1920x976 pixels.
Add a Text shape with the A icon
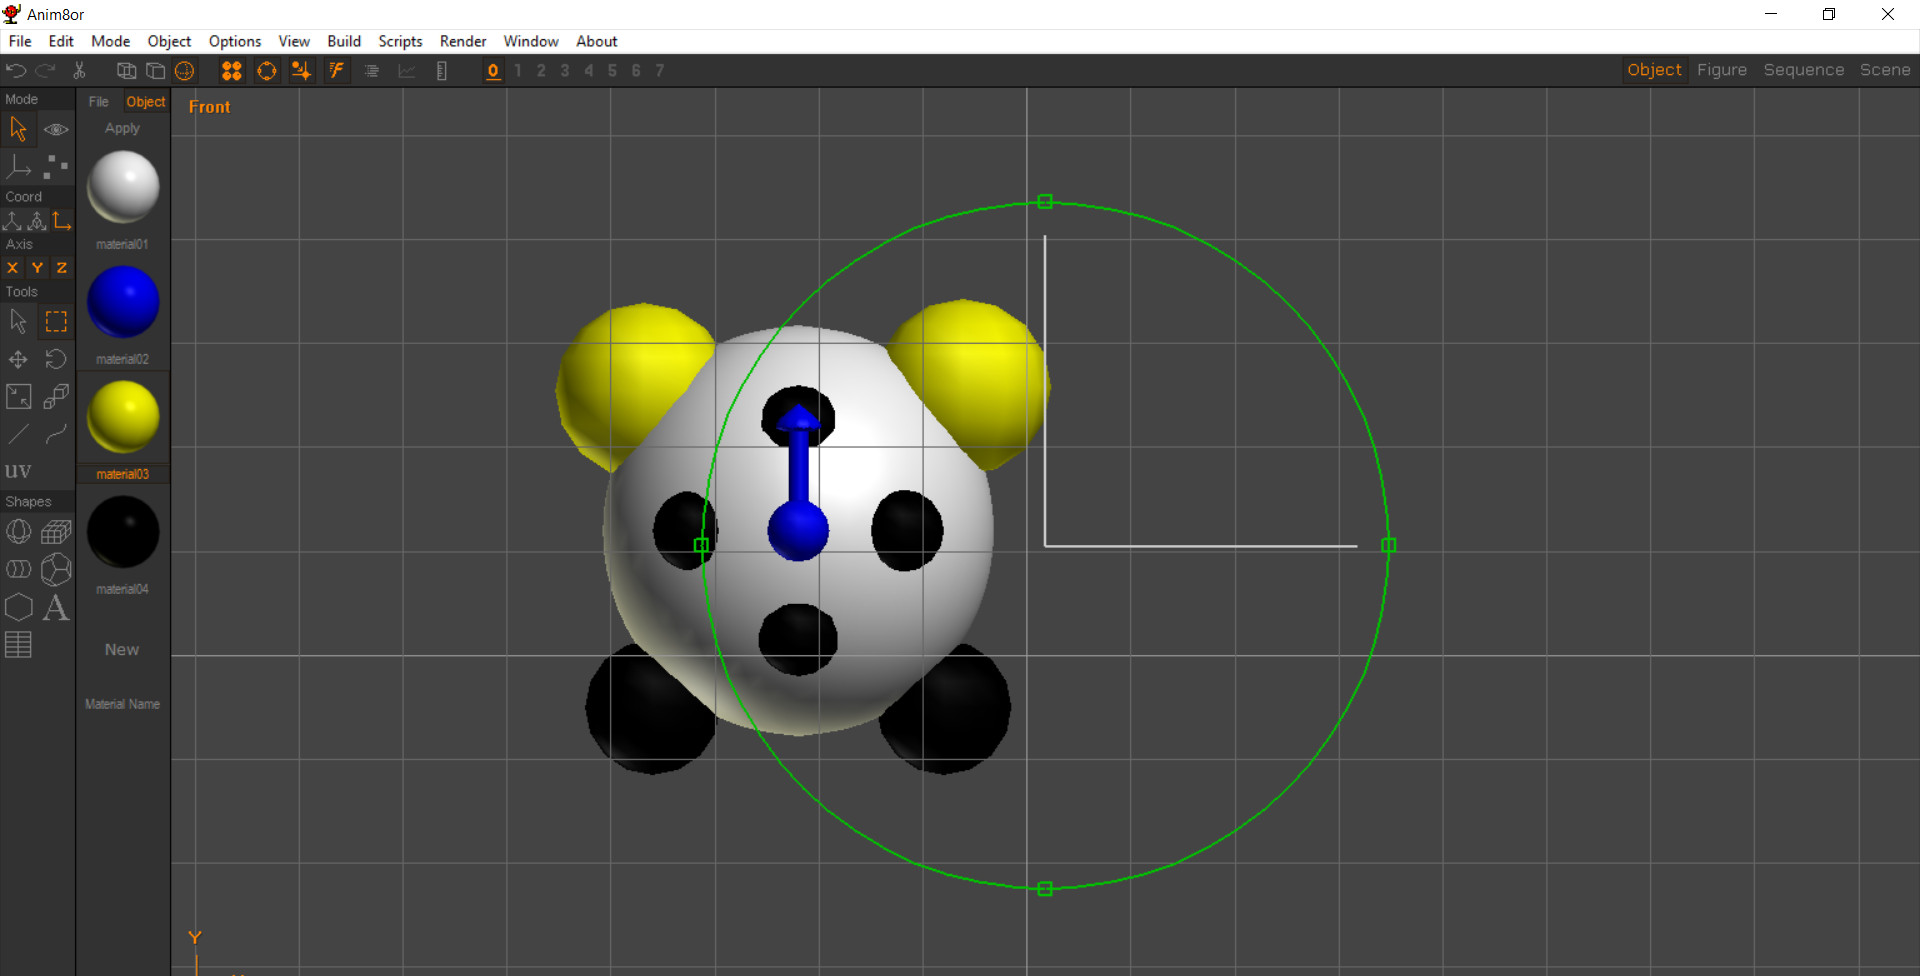coord(56,607)
